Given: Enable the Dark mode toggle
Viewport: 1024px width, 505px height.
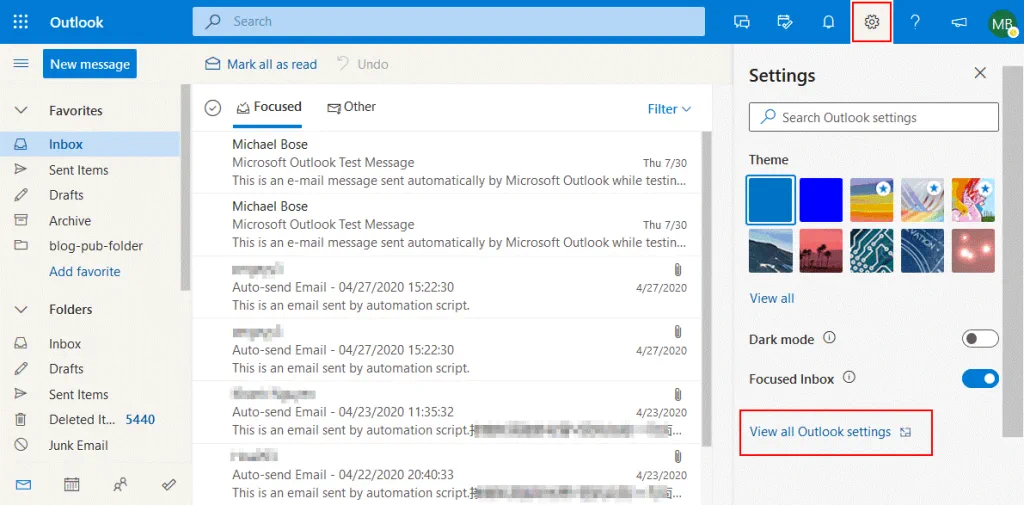Looking at the screenshot, I should click(979, 339).
